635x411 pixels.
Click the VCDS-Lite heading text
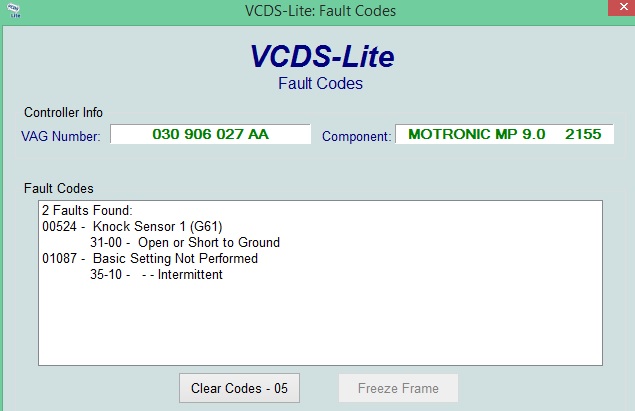click(320, 56)
